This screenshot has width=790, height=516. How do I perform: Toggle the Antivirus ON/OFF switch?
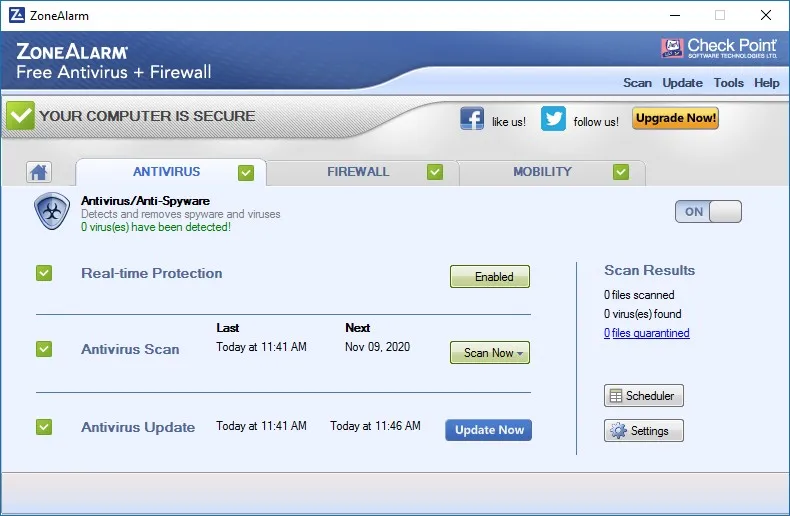click(x=708, y=212)
